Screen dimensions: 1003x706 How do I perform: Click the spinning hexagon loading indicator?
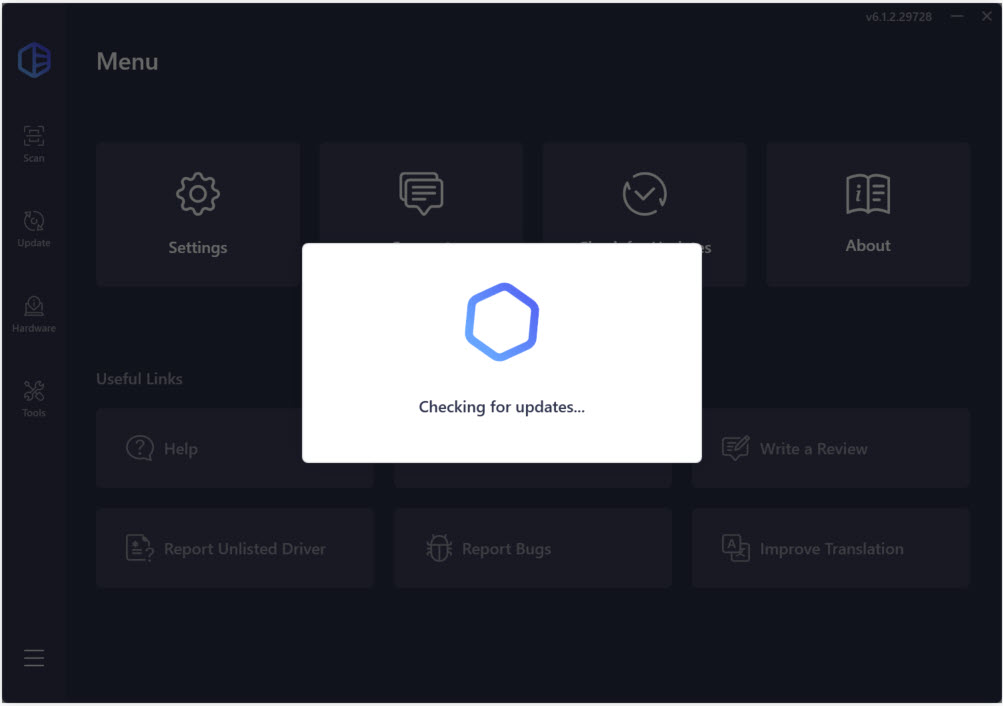click(502, 322)
